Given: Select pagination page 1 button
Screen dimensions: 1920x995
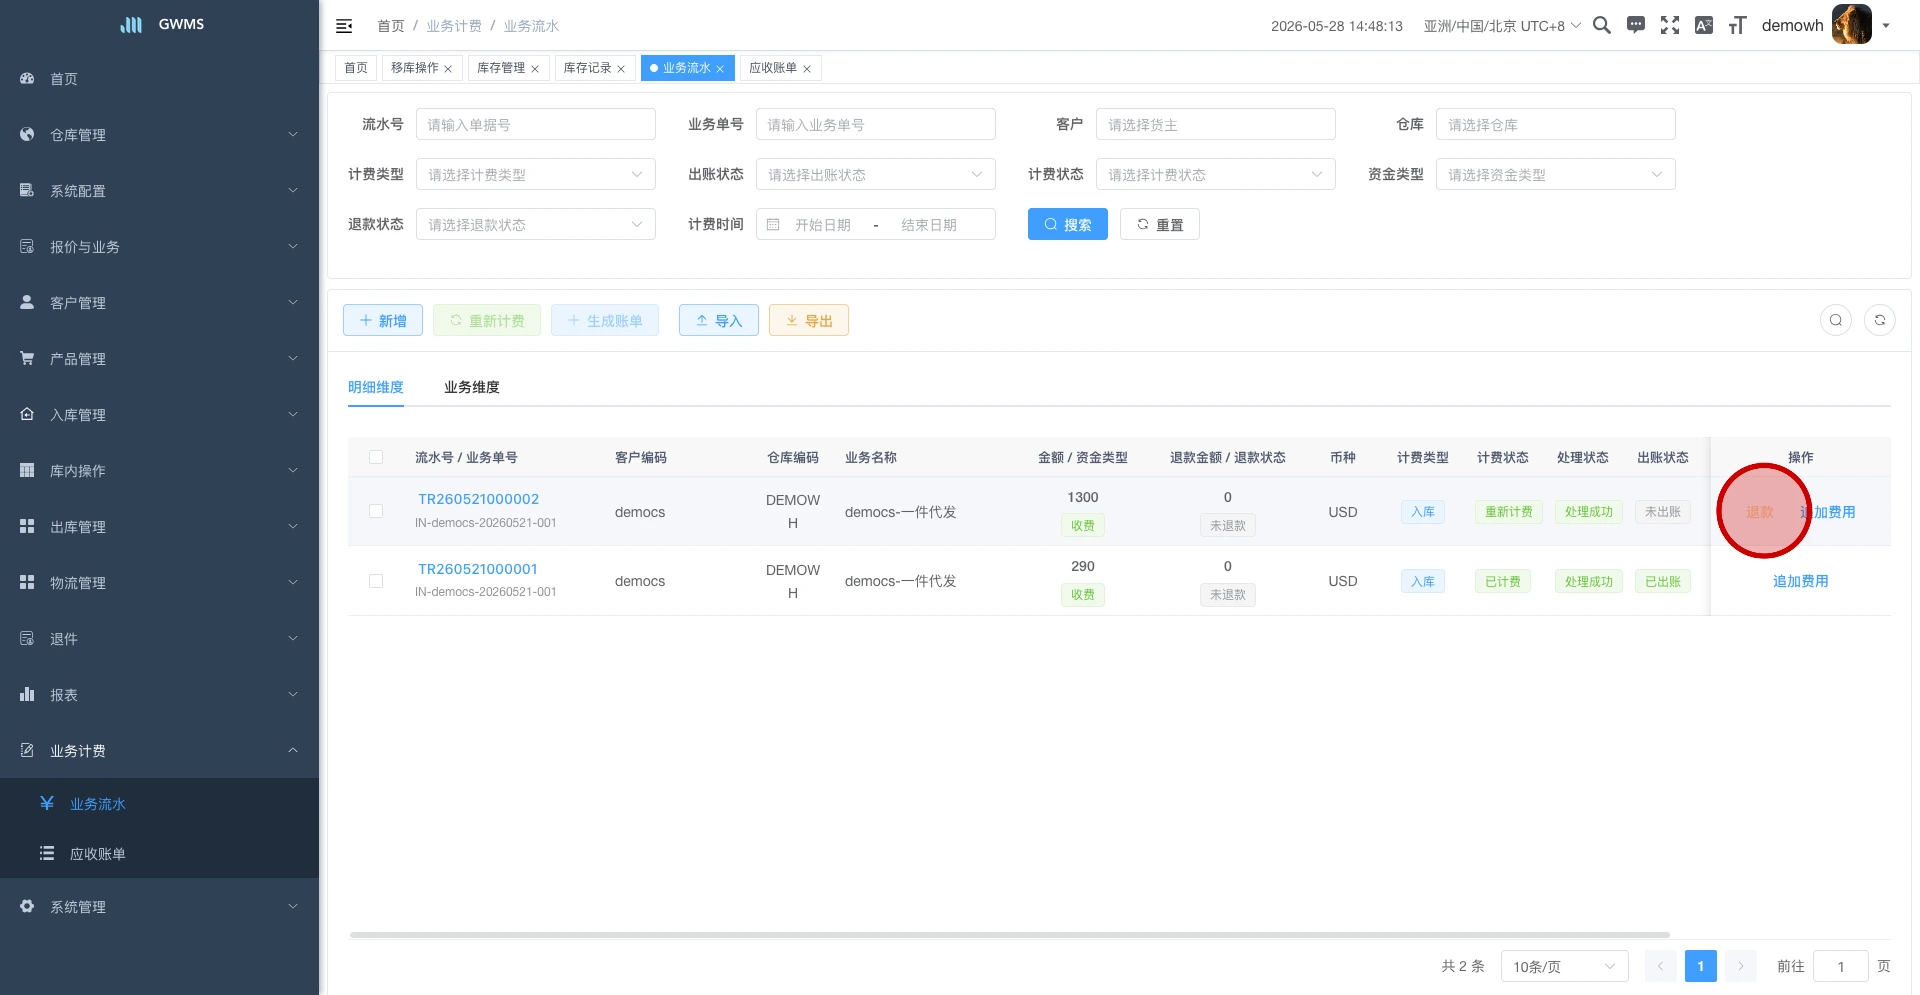Looking at the screenshot, I should pyautogui.click(x=1701, y=966).
